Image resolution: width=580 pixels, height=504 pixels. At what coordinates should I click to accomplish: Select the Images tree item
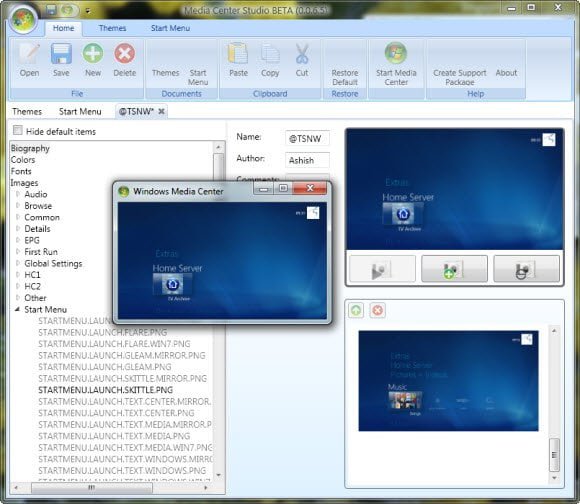pyautogui.click(x=24, y=183)
